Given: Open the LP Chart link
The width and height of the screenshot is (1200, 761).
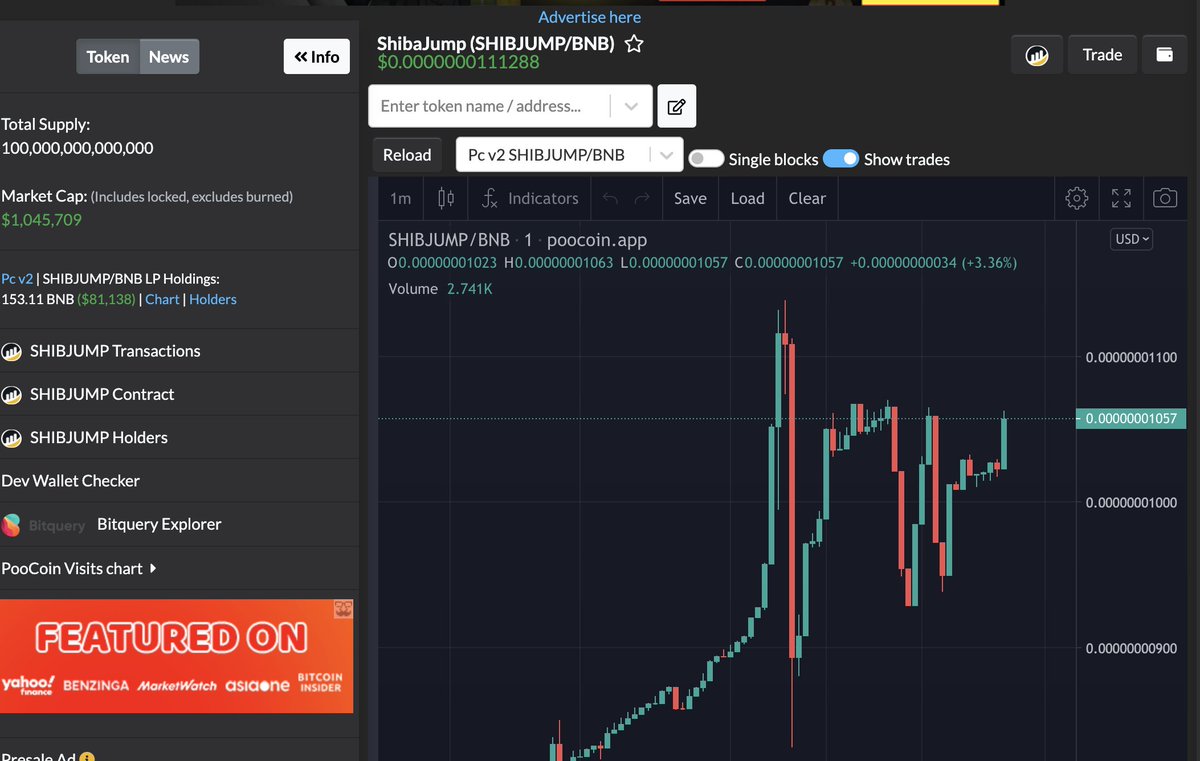Looking at the screenshot, I should (162, 299).
